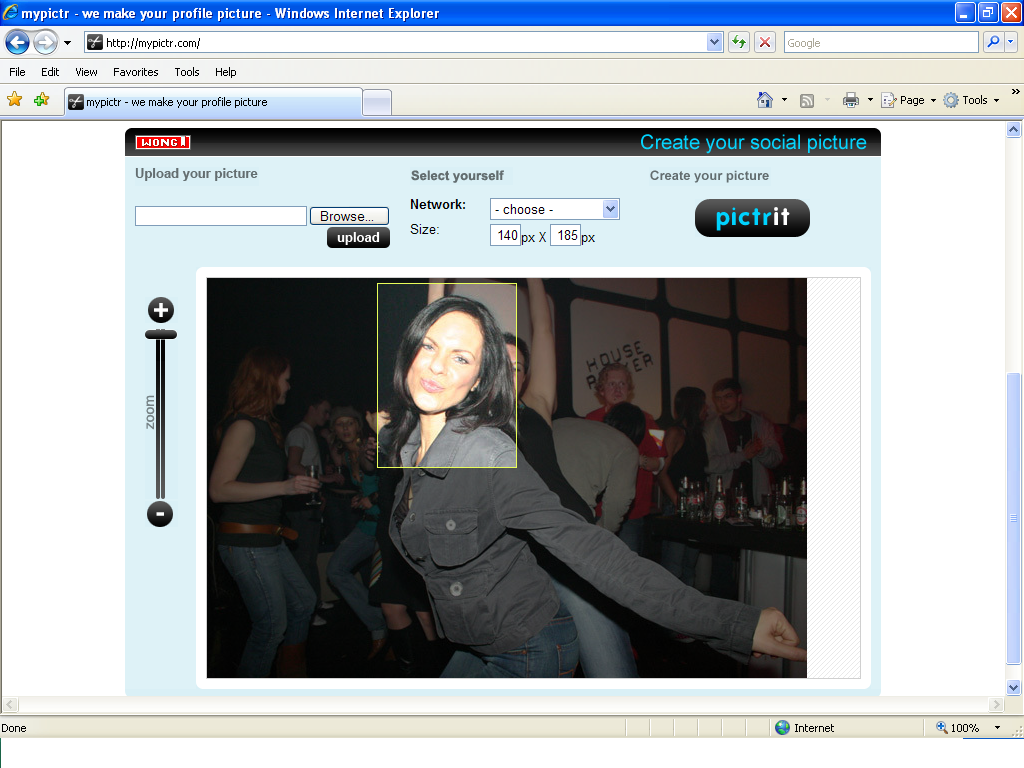Click the 'Select yourself' heading
The height and width of the screenshot is (768, 1024).
coord(457,176)
